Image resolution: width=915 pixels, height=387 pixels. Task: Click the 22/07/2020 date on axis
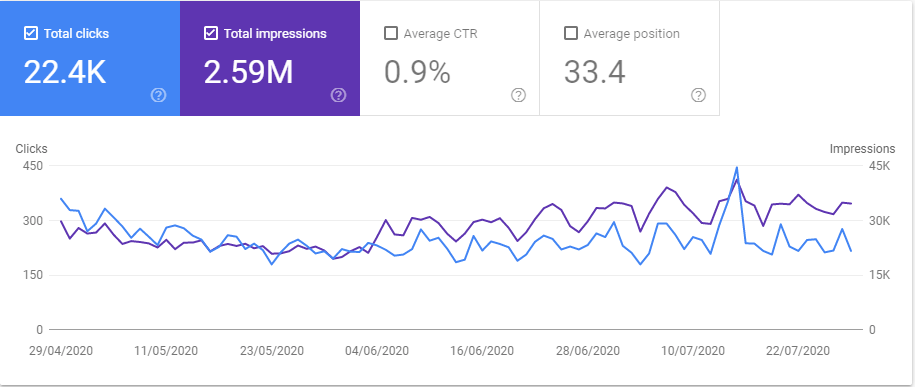coord(798,351)
